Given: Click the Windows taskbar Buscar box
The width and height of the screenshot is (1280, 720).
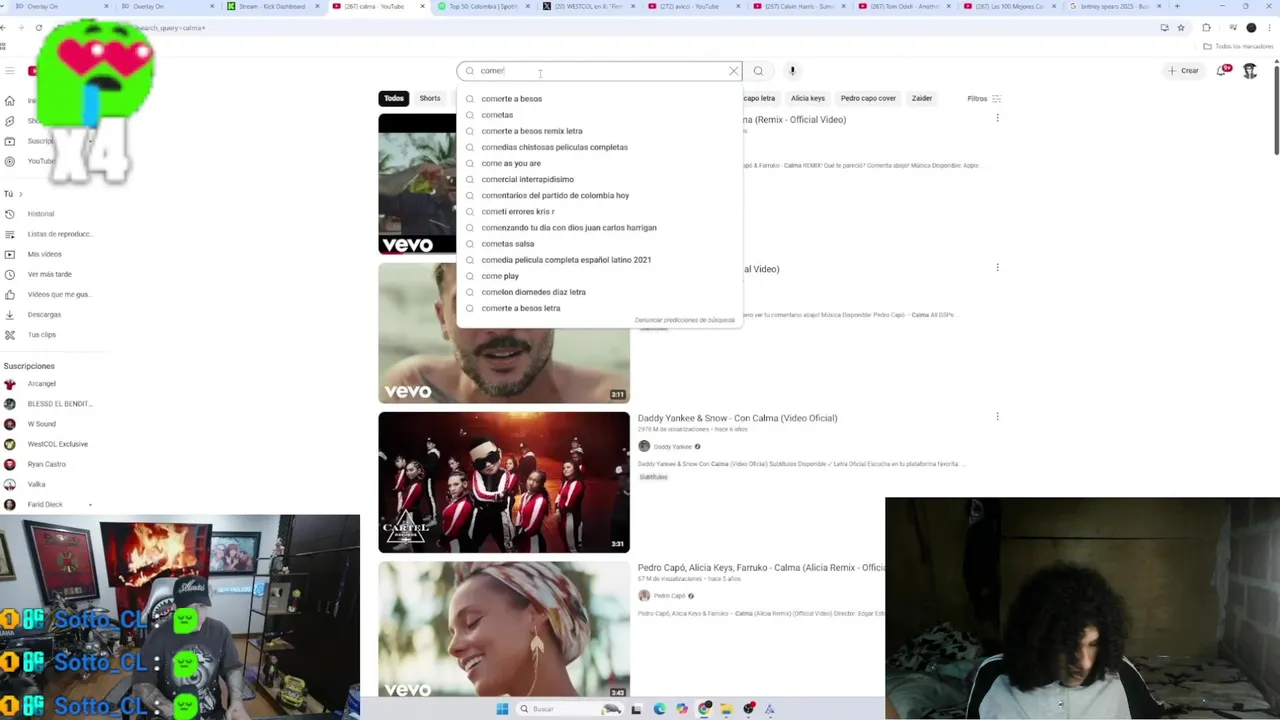Looking at the screenshot, I should [570, 709].
